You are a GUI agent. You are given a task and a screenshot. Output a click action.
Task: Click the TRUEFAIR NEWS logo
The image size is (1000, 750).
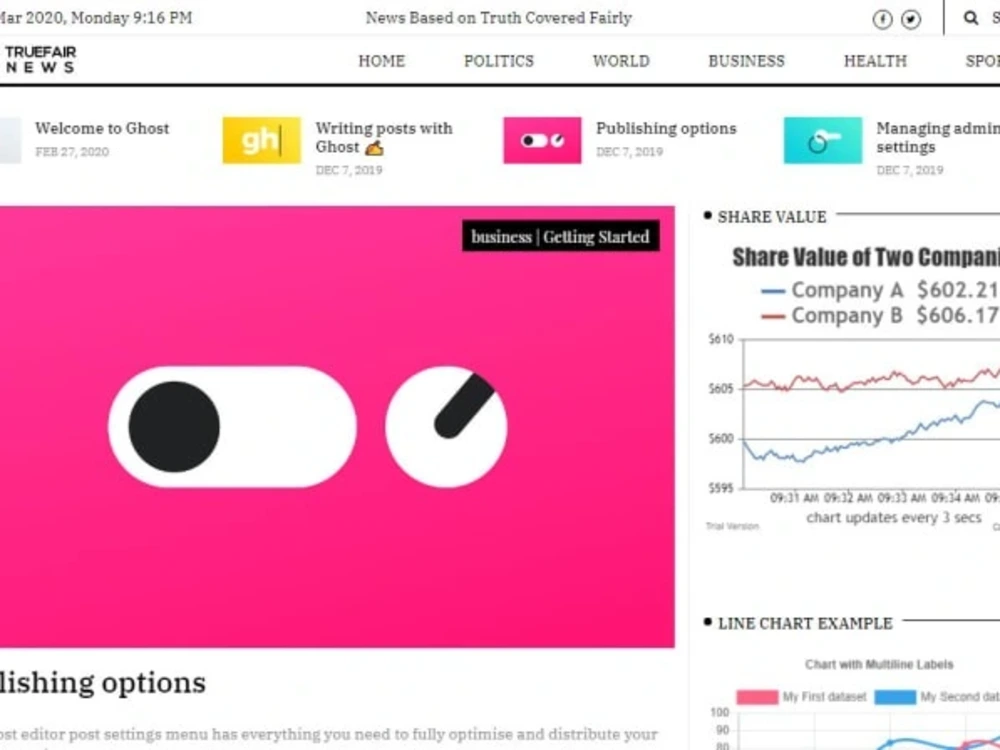tap(40, 59)
